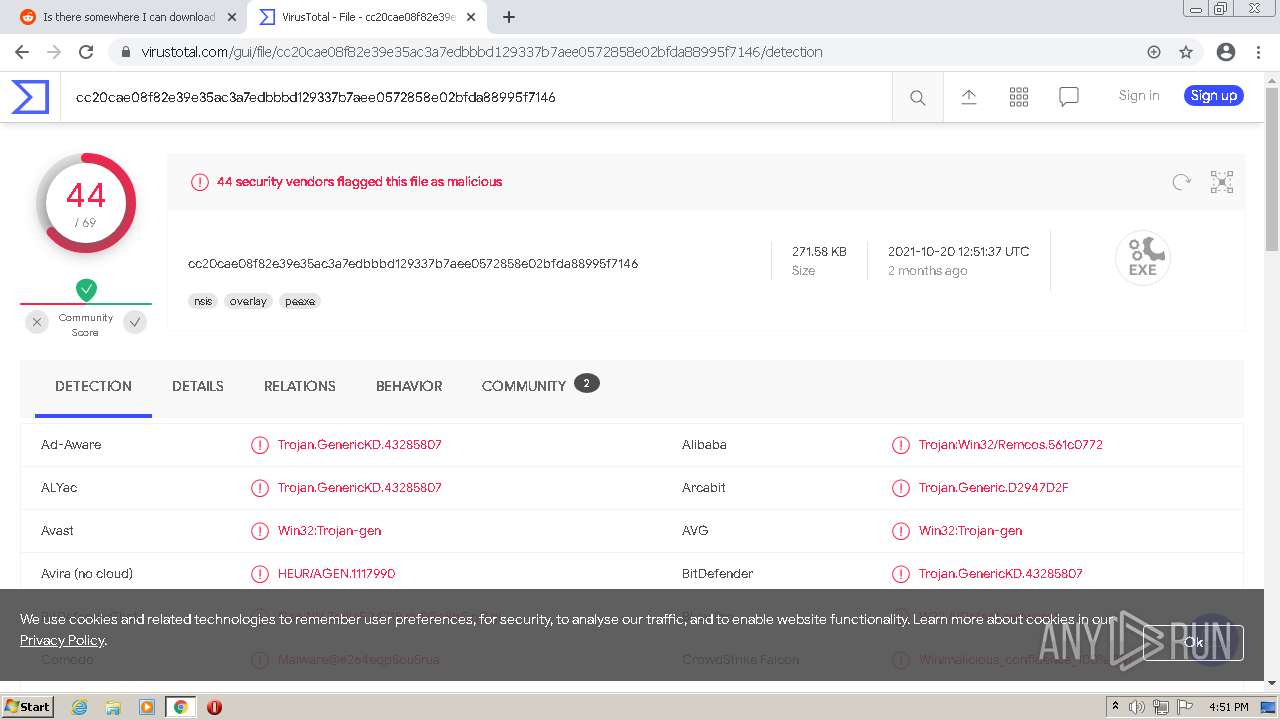This screenshot has height=720, width=1280.
Task: Open the media player taskbar icon
Action: tap(147, 707)
